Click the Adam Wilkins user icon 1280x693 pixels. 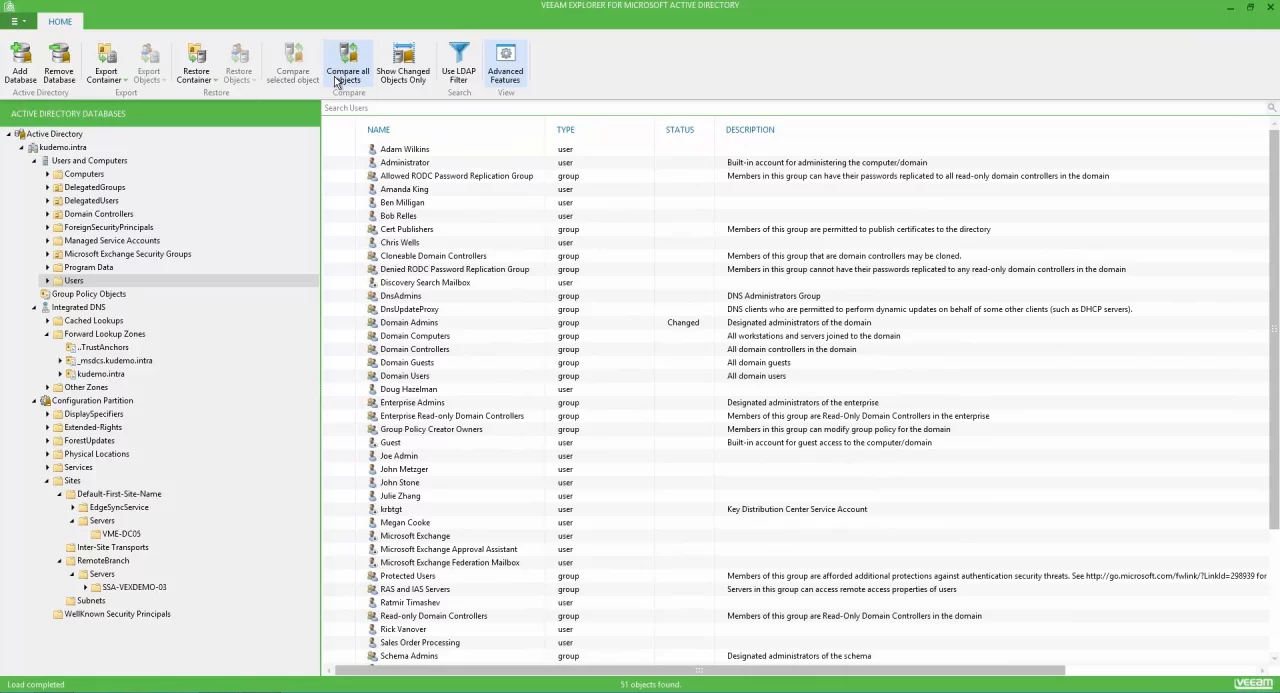pos(372,149)
